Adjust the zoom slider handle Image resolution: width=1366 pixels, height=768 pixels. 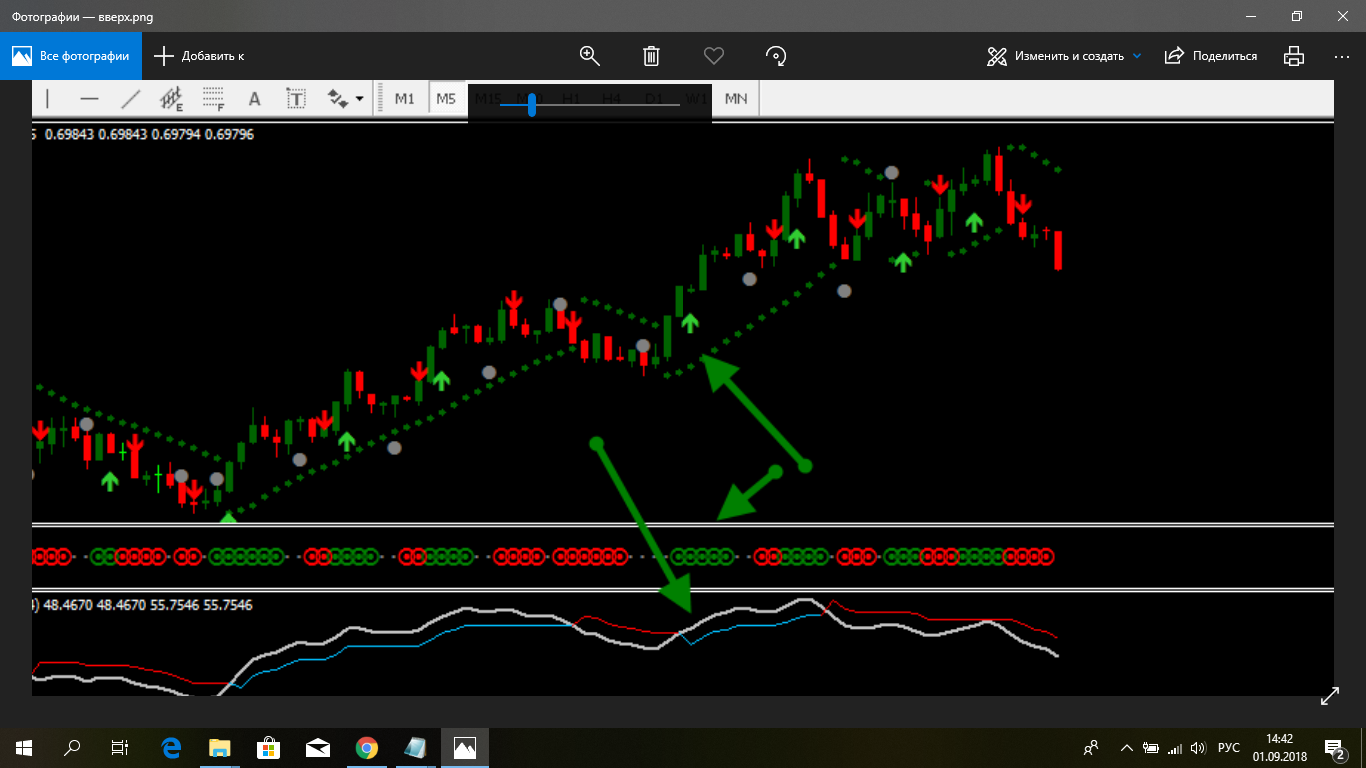pyautogui.click(x=532, y=104)
